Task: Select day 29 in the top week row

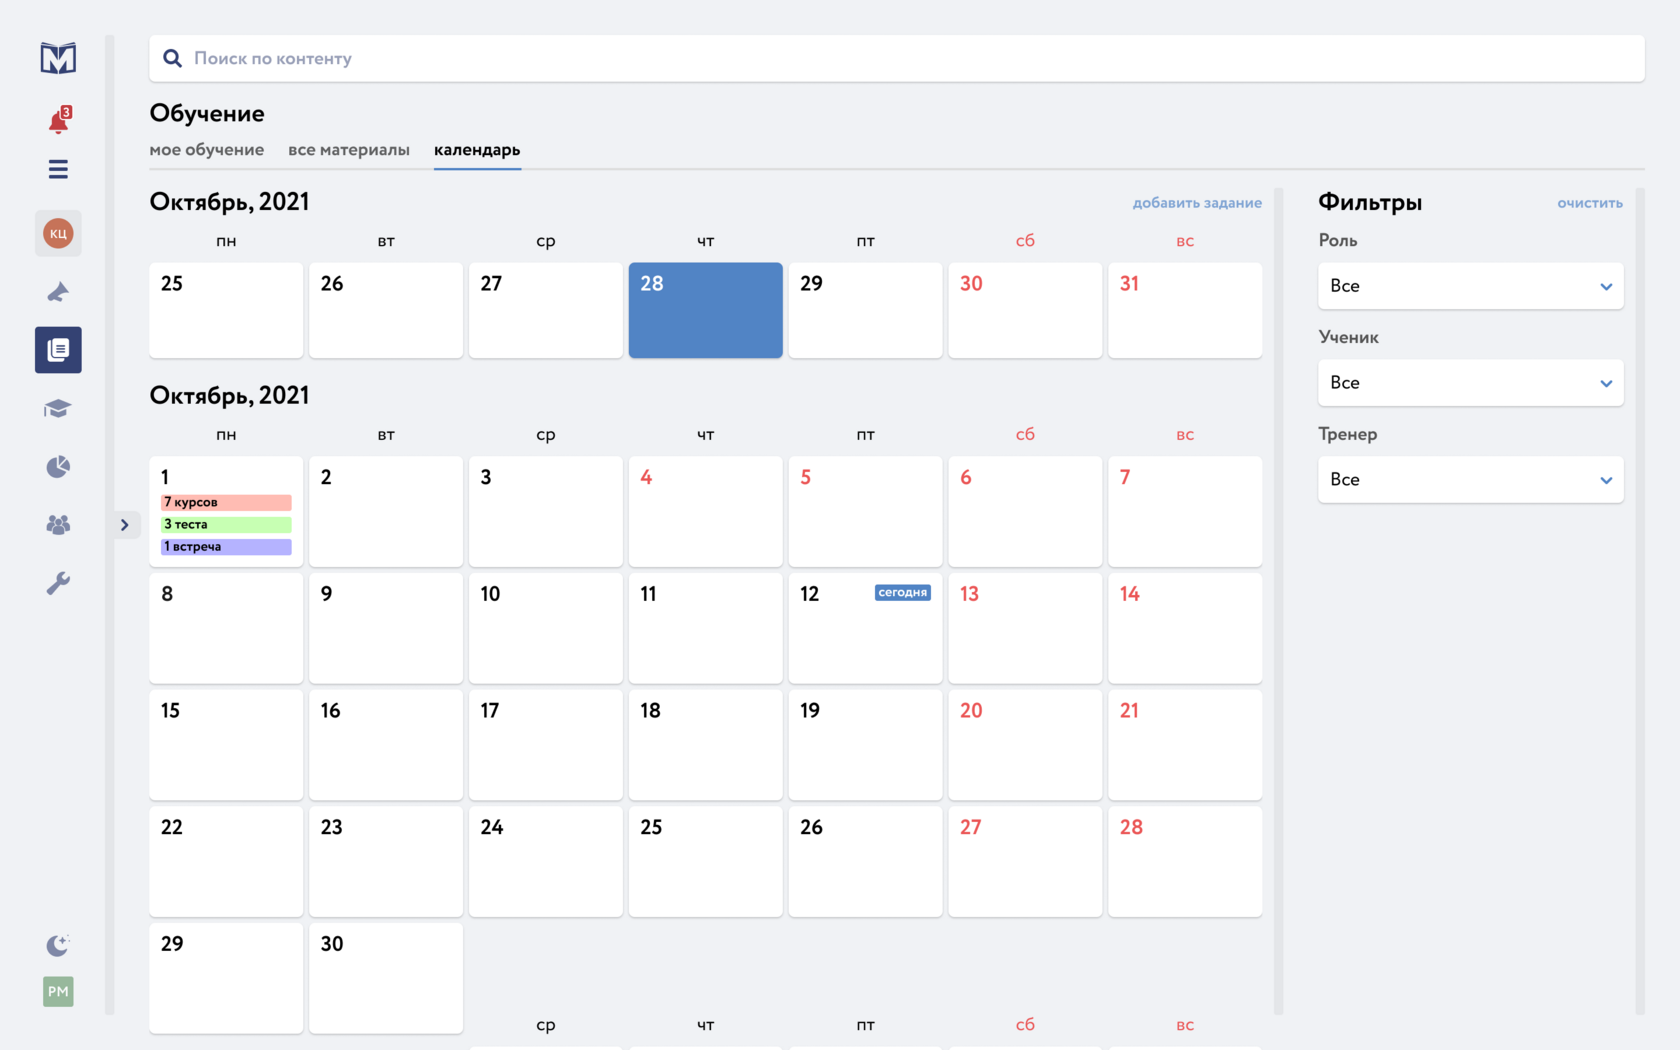Action: (866, 310)
